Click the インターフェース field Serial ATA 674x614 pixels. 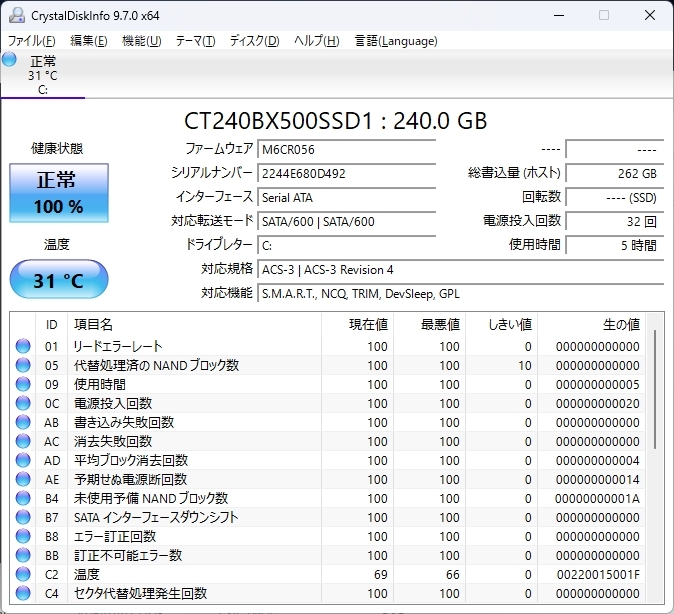(346, 197)
